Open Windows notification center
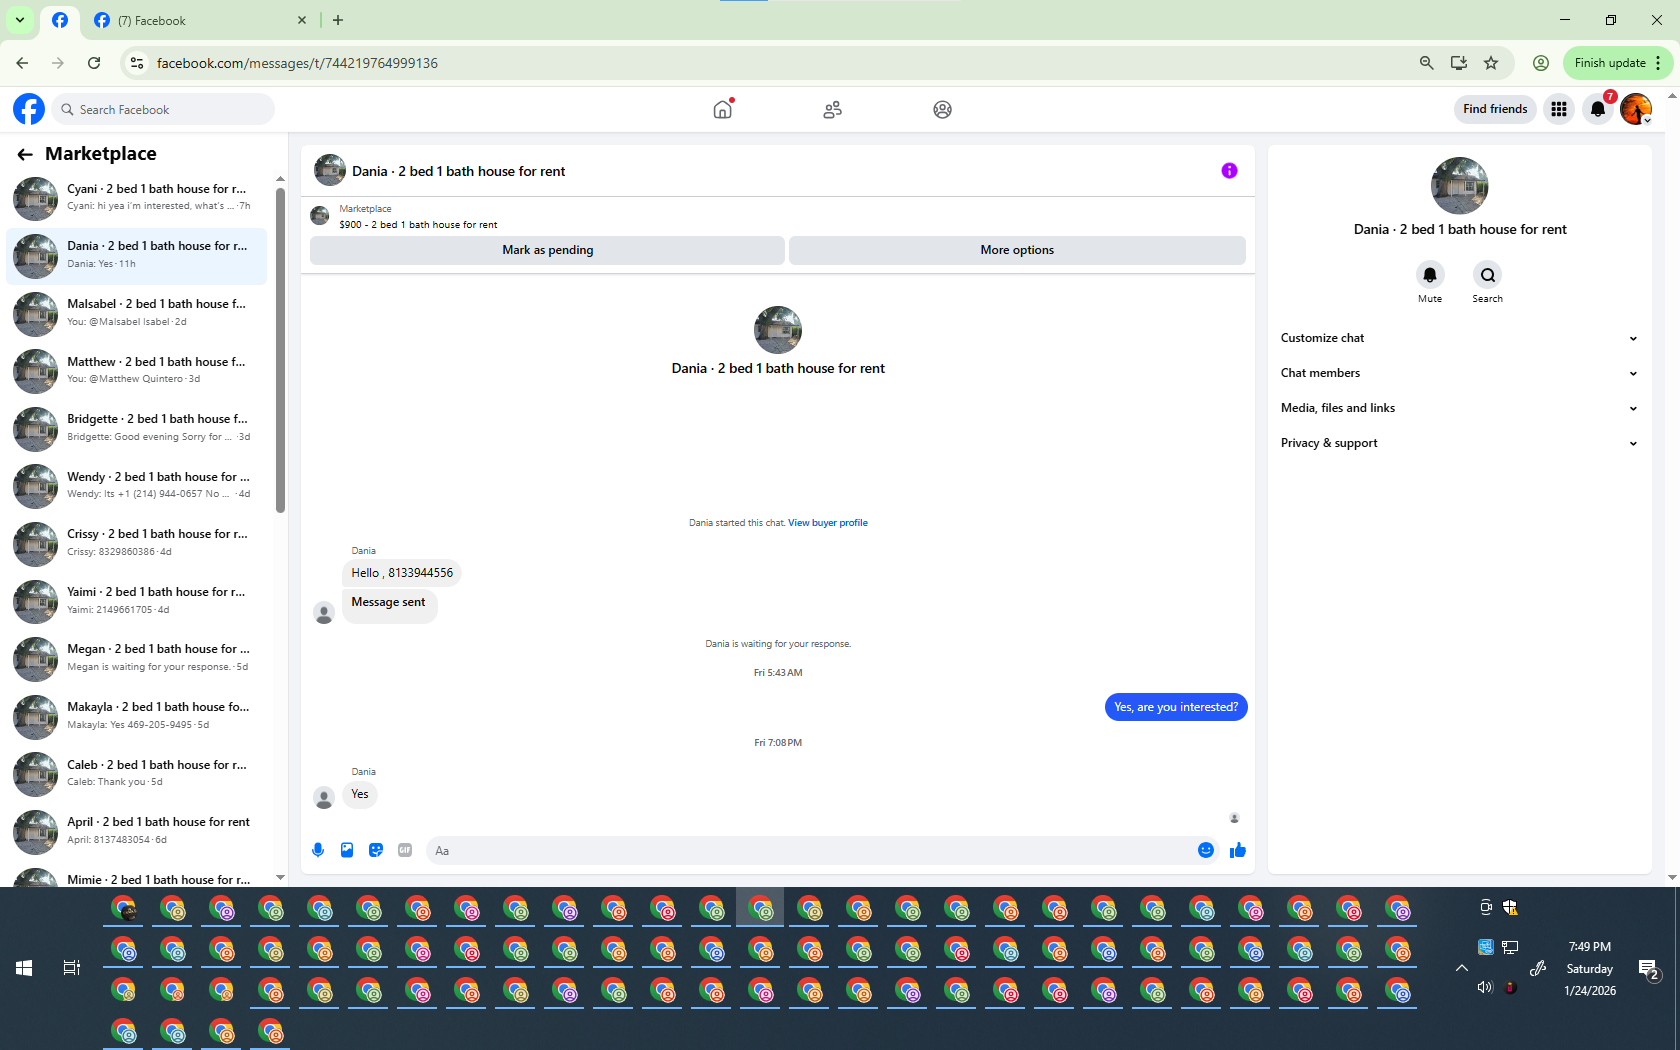Screen dimensions: 1680x1050 pyautogui.click(x=1648, y=968)
